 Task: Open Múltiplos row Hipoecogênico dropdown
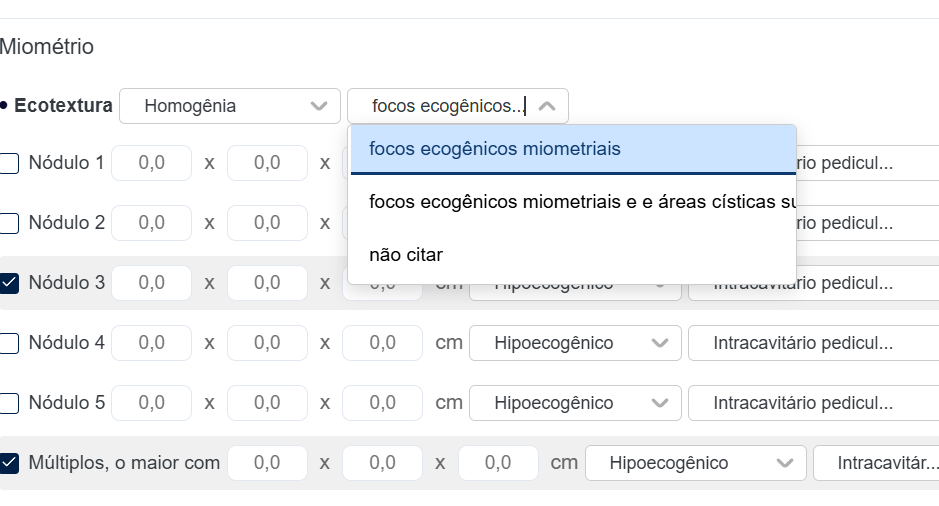[695, 463]
